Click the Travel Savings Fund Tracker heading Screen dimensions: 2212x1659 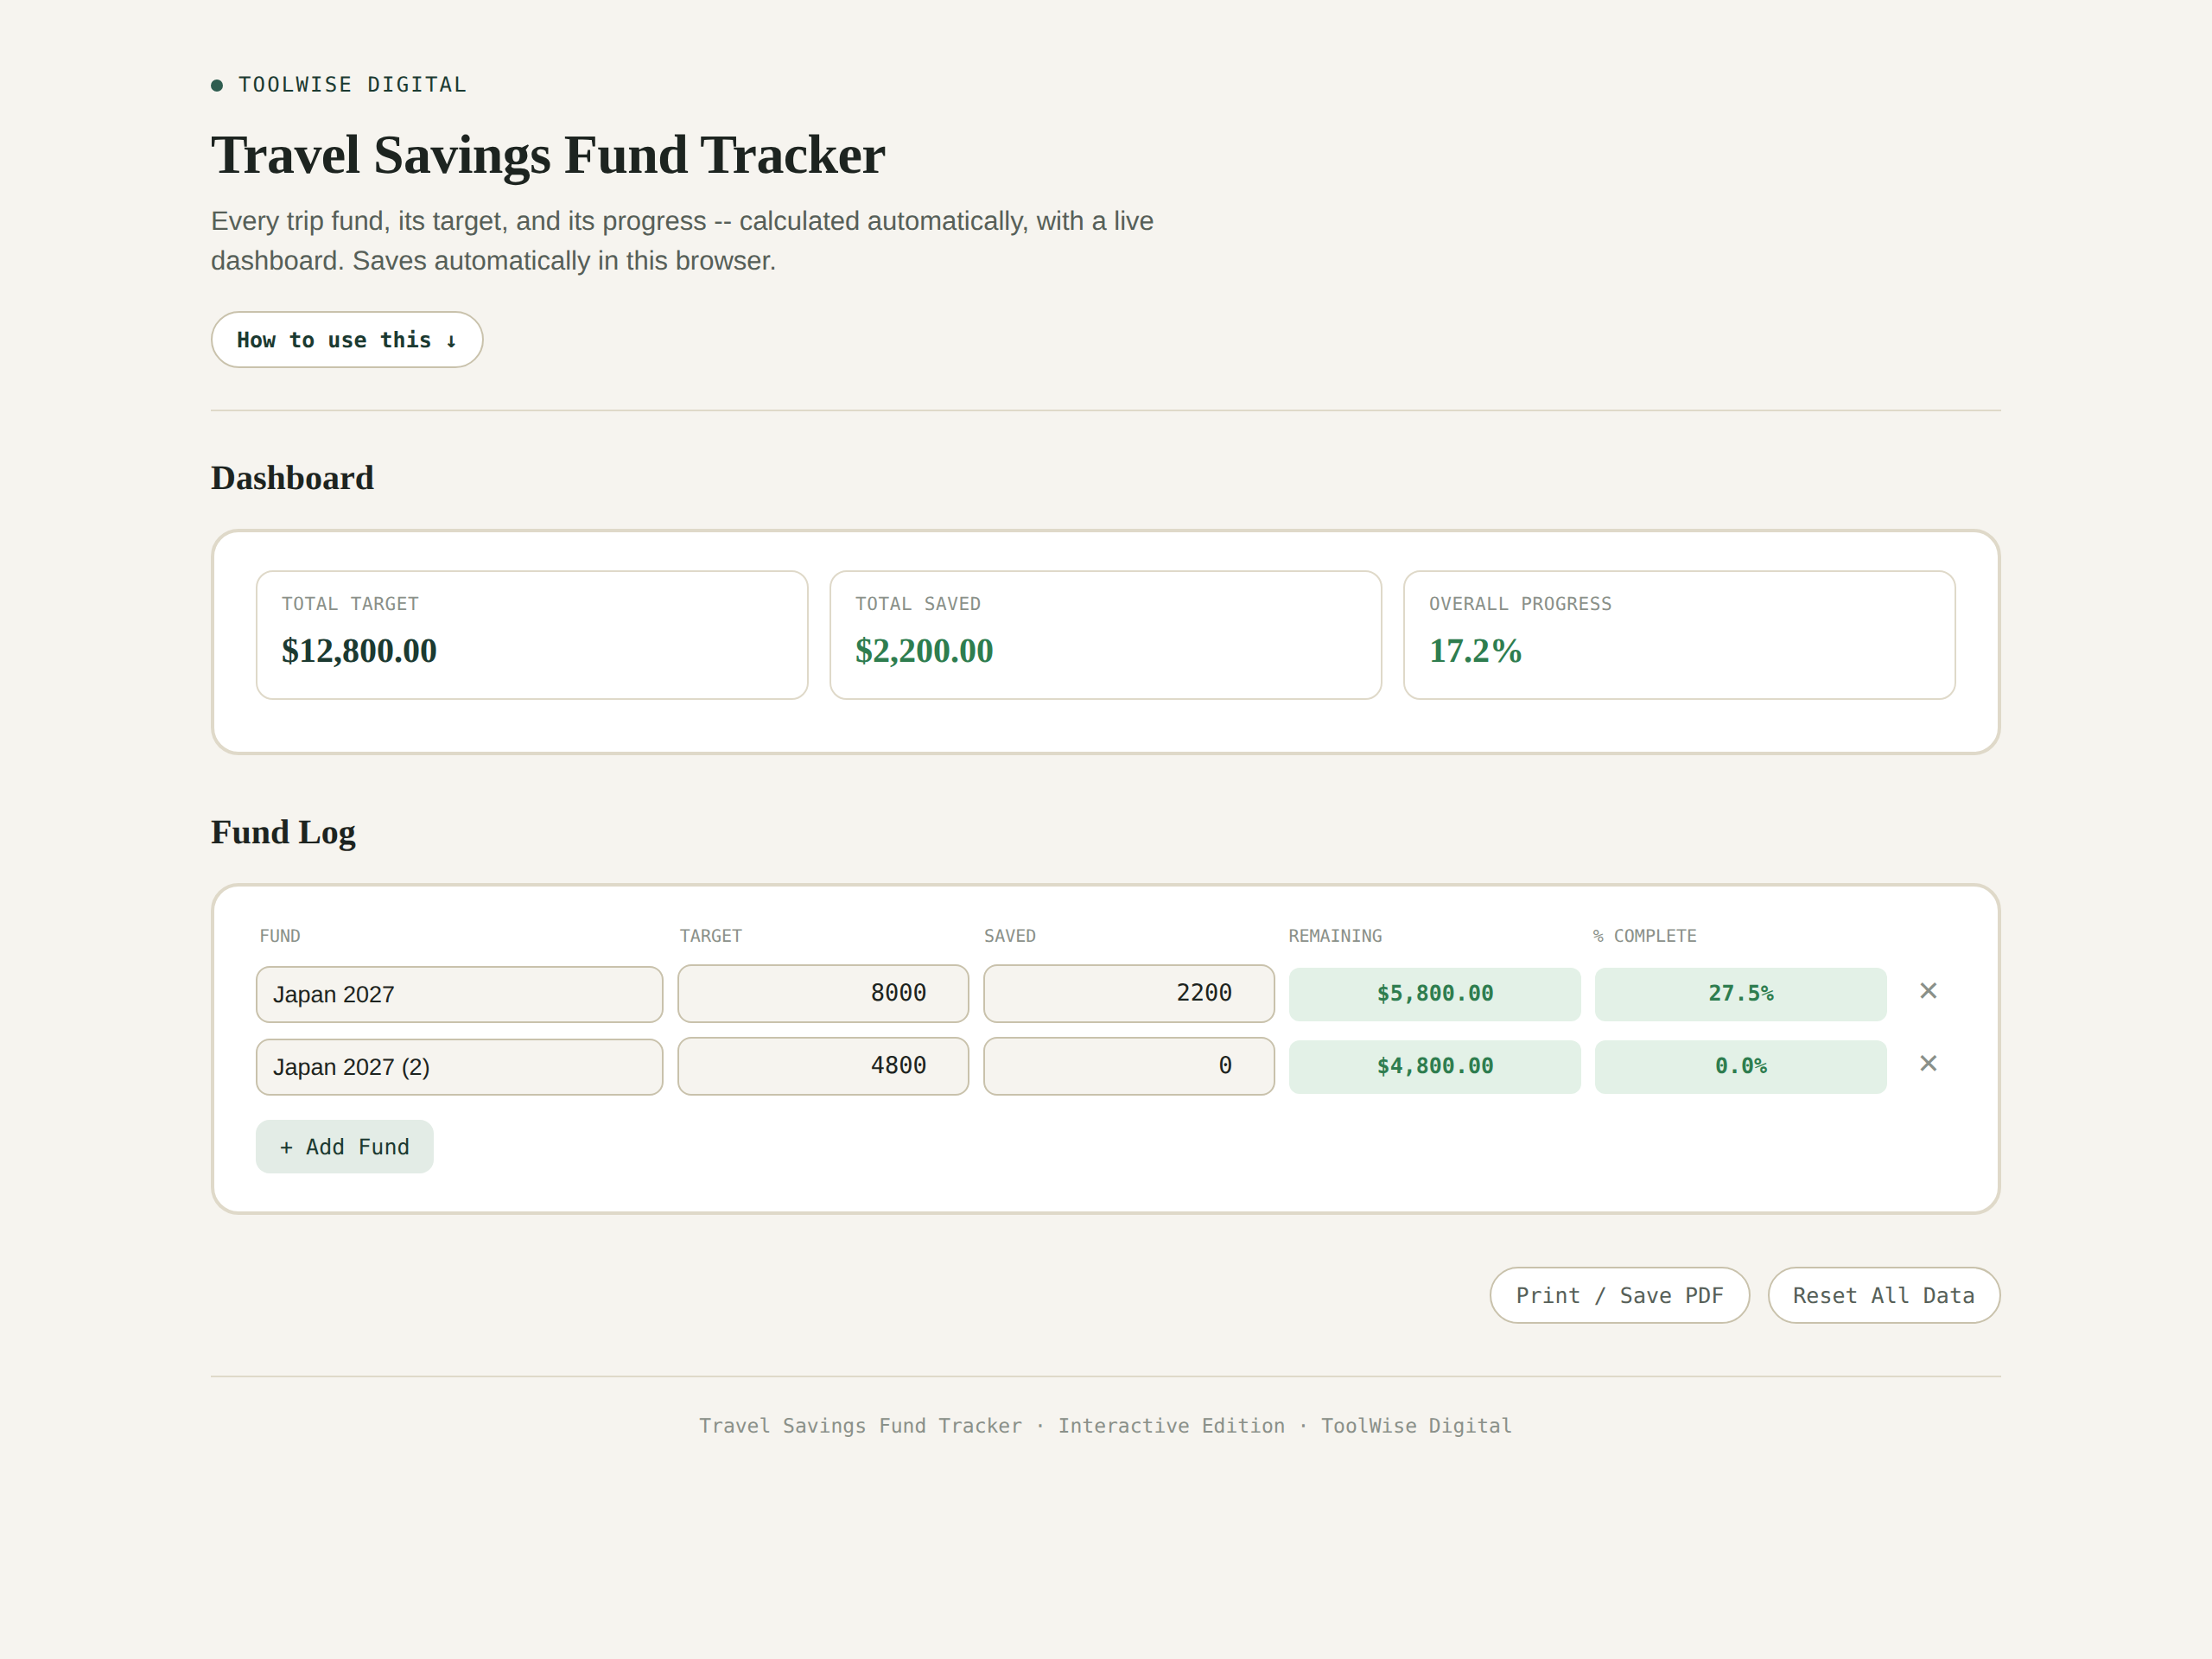(x=548, y=156)
